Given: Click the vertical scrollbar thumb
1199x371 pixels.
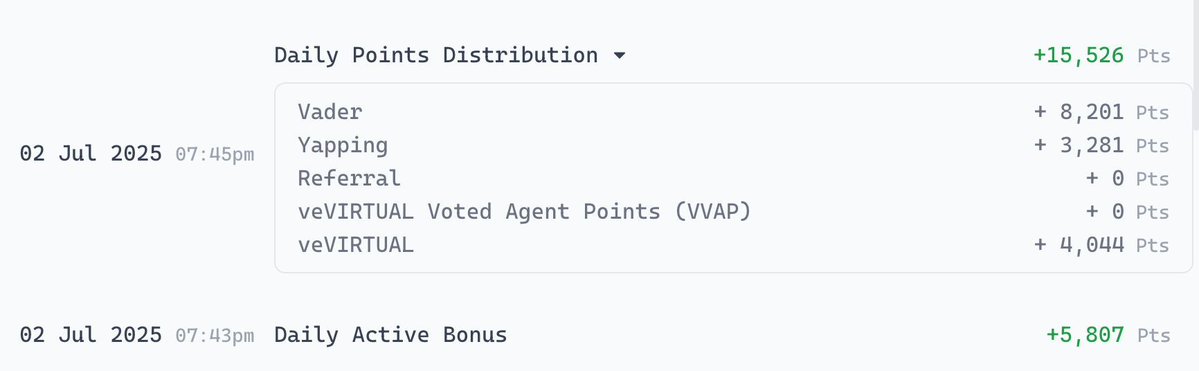Looking at the screenshot, I should [x=1195, y=65].
